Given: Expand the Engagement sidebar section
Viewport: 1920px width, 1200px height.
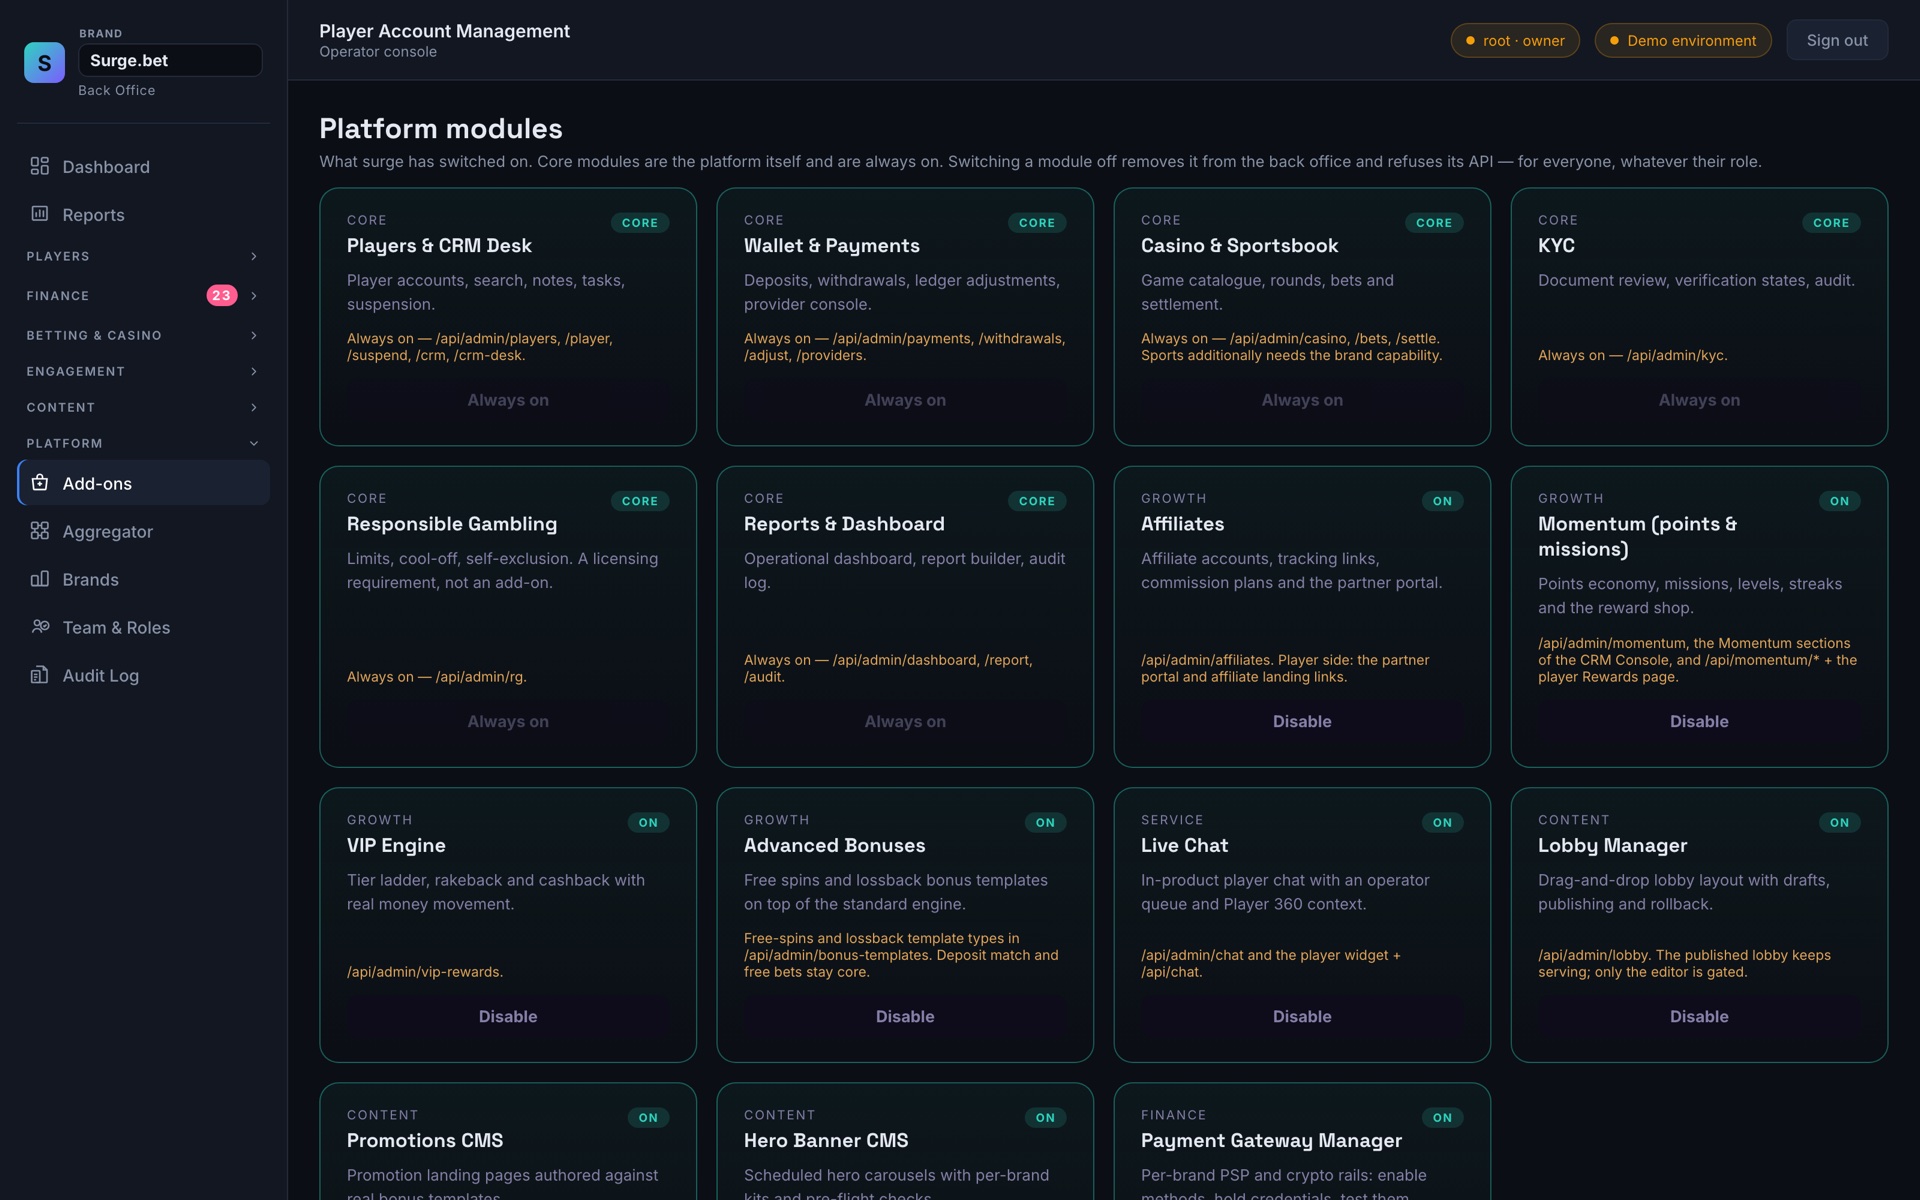Looking at the screenshot, I should coord(143,371).
